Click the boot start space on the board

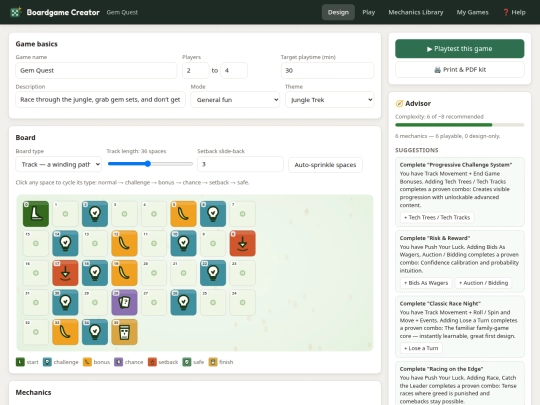click(36, 214)
